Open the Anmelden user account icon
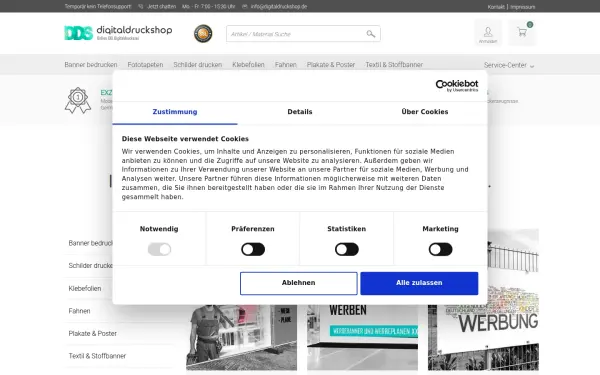 click(x=488, y=34)
